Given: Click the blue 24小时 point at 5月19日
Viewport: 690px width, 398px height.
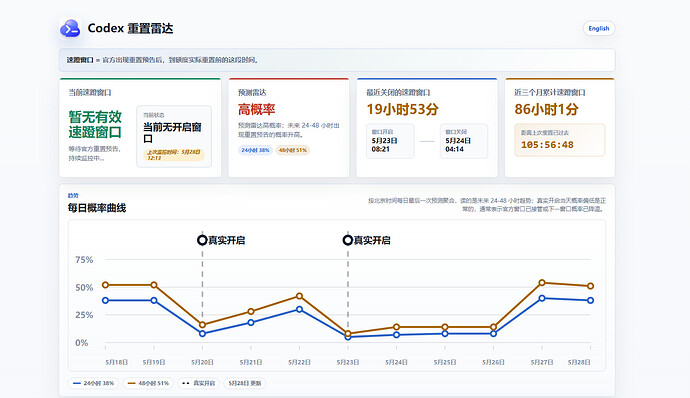Looking at the screenshot, I should click(154, 300).
